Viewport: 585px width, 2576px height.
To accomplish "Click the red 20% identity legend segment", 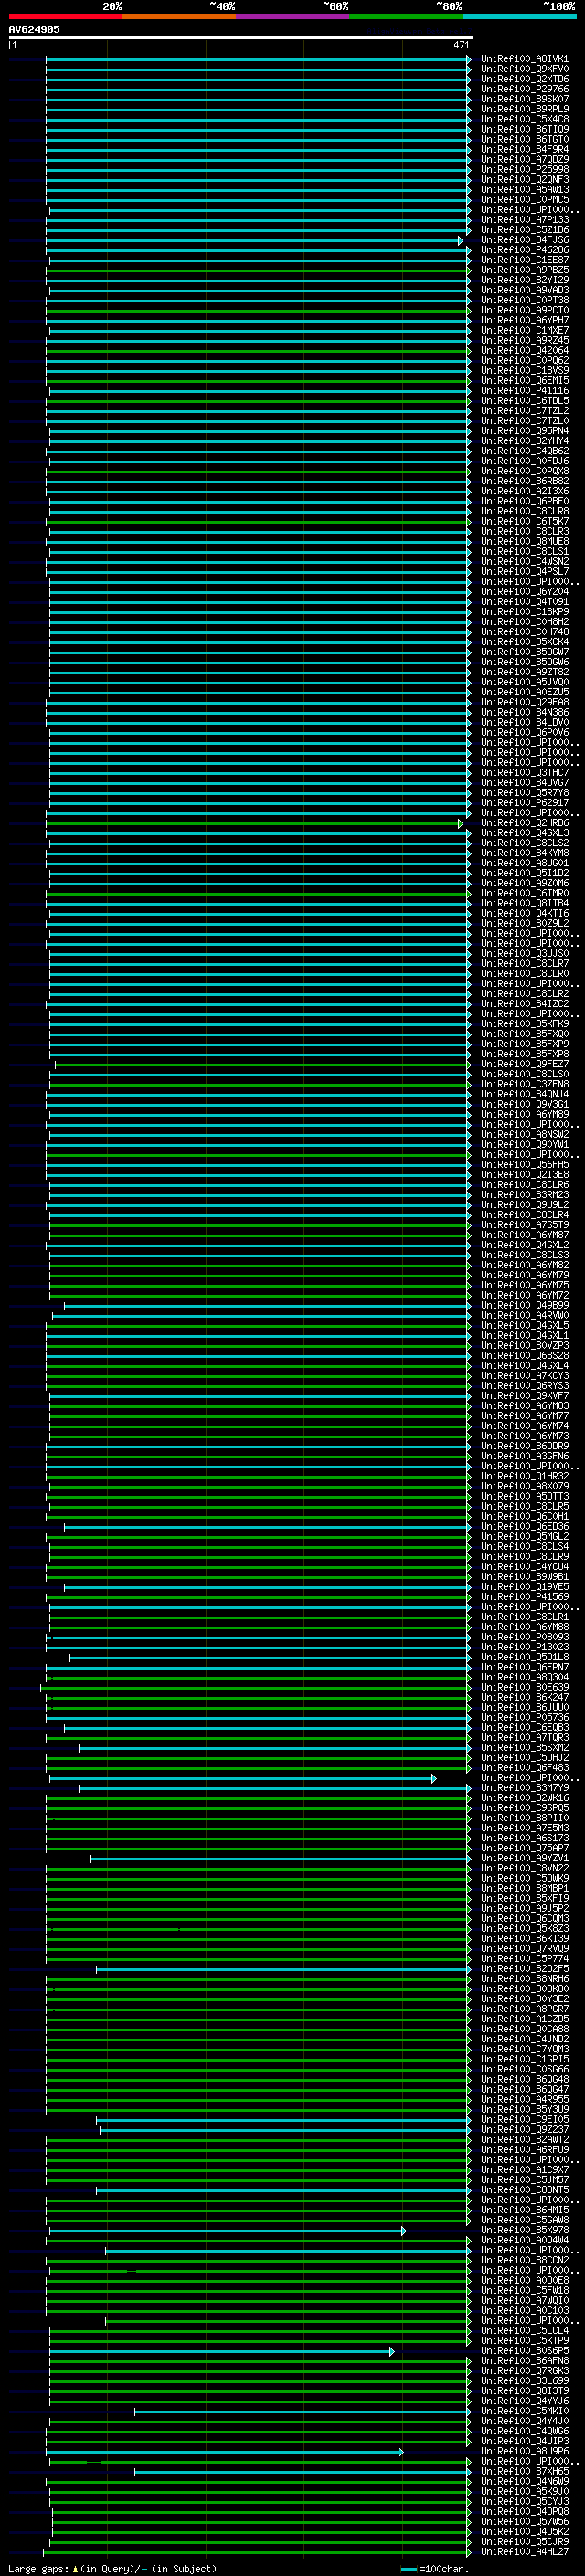I will pyautogui.click(x=65, y=16).
